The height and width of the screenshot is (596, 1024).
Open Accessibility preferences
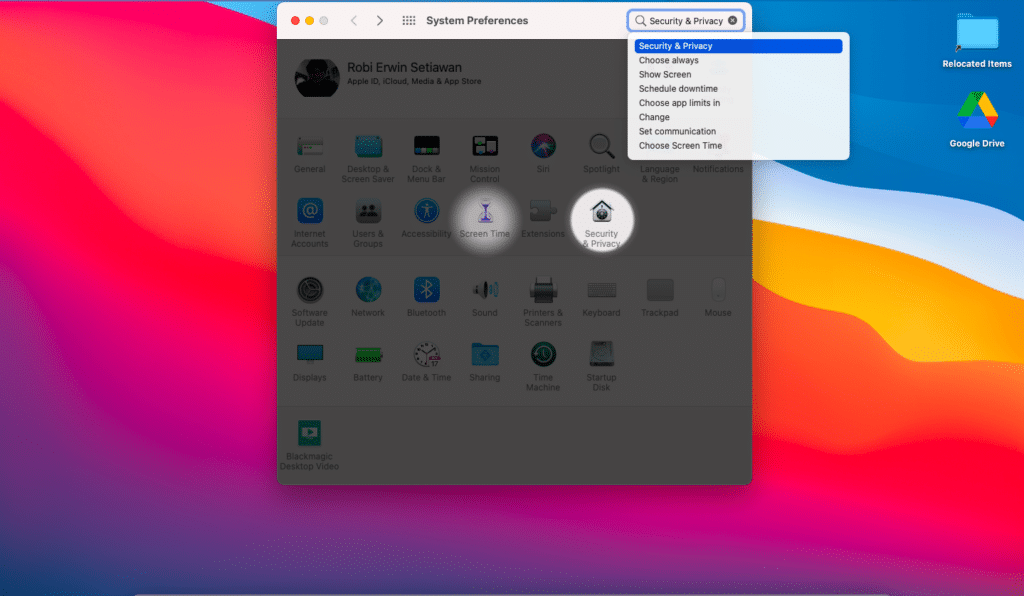426,219
